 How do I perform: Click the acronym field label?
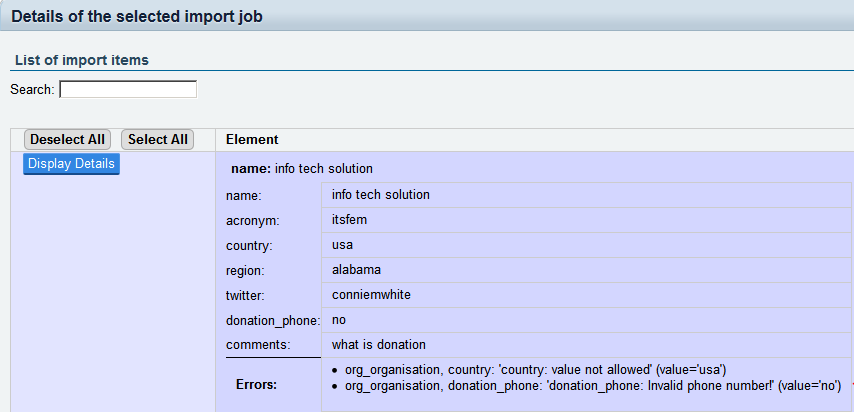[x=255, y=220]
